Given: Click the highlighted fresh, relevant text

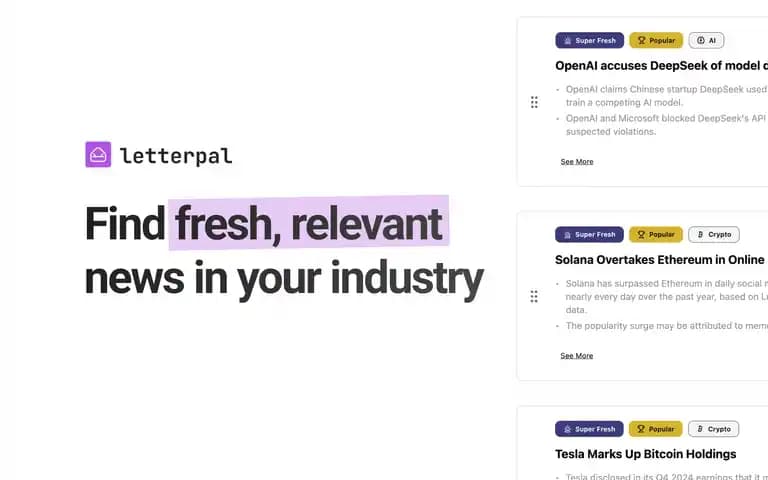Looking at the screenshot, I should (x=309, y=223).
